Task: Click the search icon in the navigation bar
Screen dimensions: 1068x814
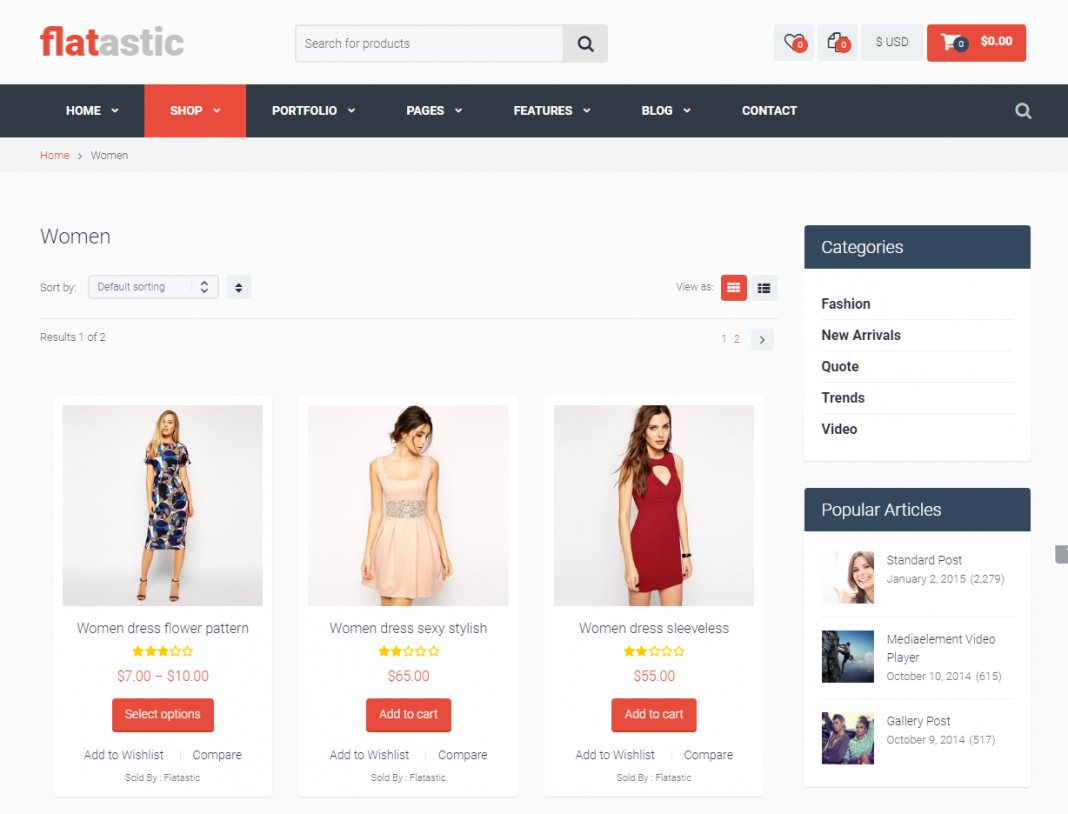Action: point(1022,110)
